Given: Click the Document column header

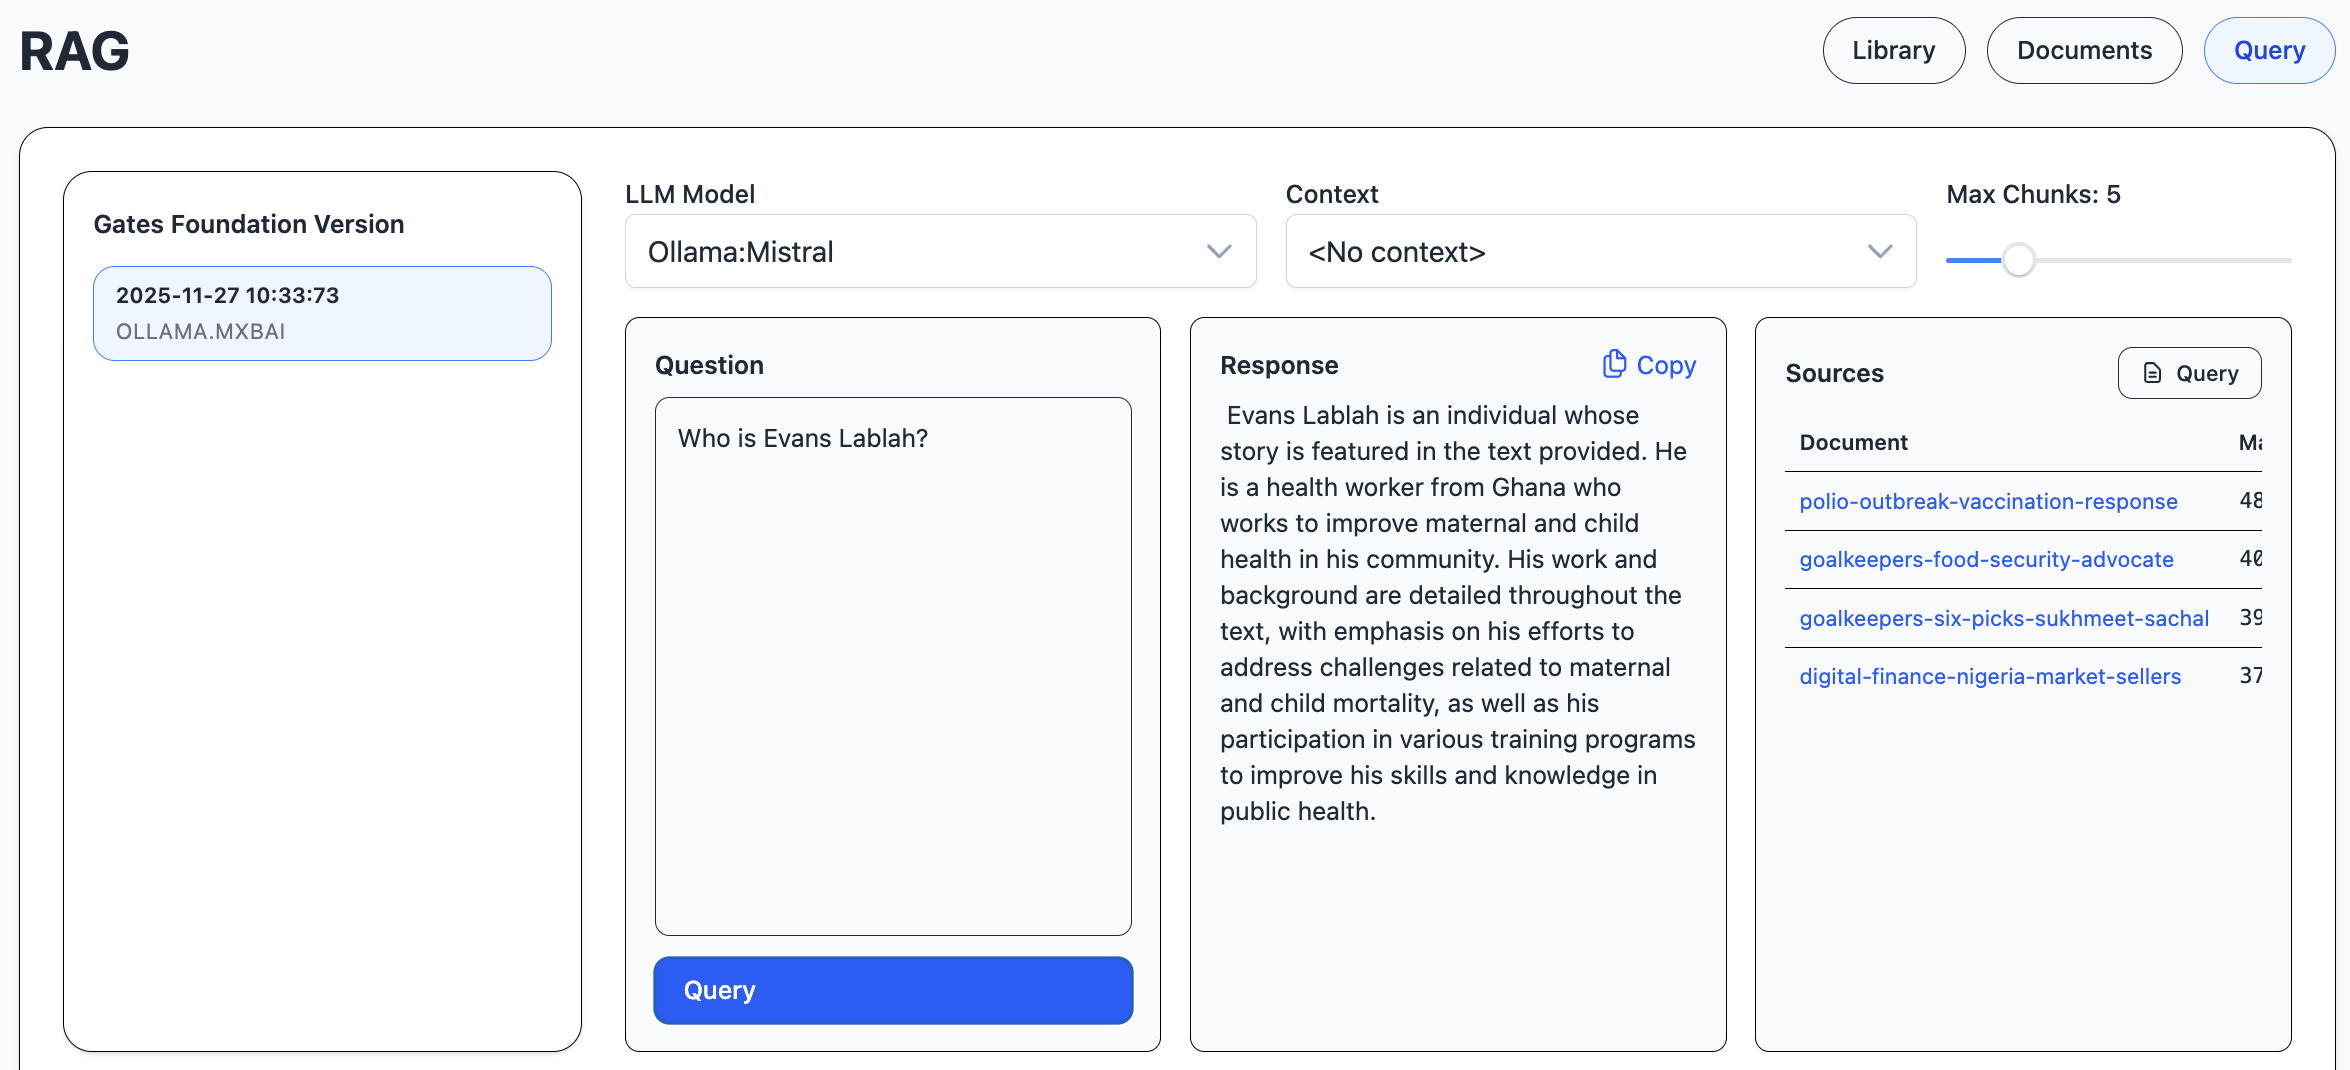Looking at the screenshot, I should (x=1853, y=442).
